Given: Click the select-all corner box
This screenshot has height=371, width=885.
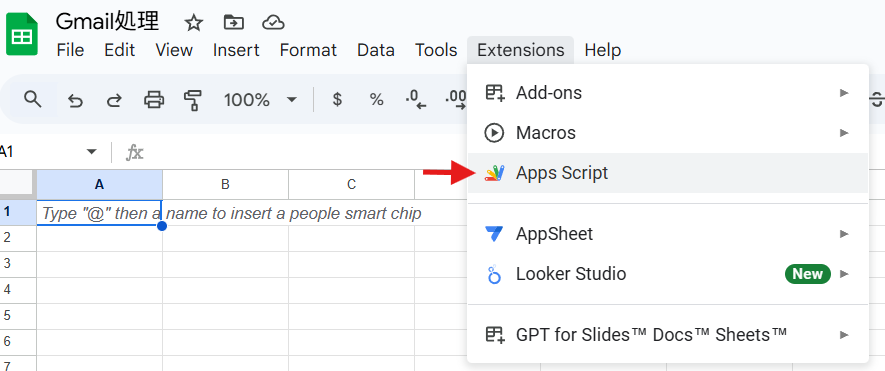Looking at the screenshot, I should click(17, 184).
